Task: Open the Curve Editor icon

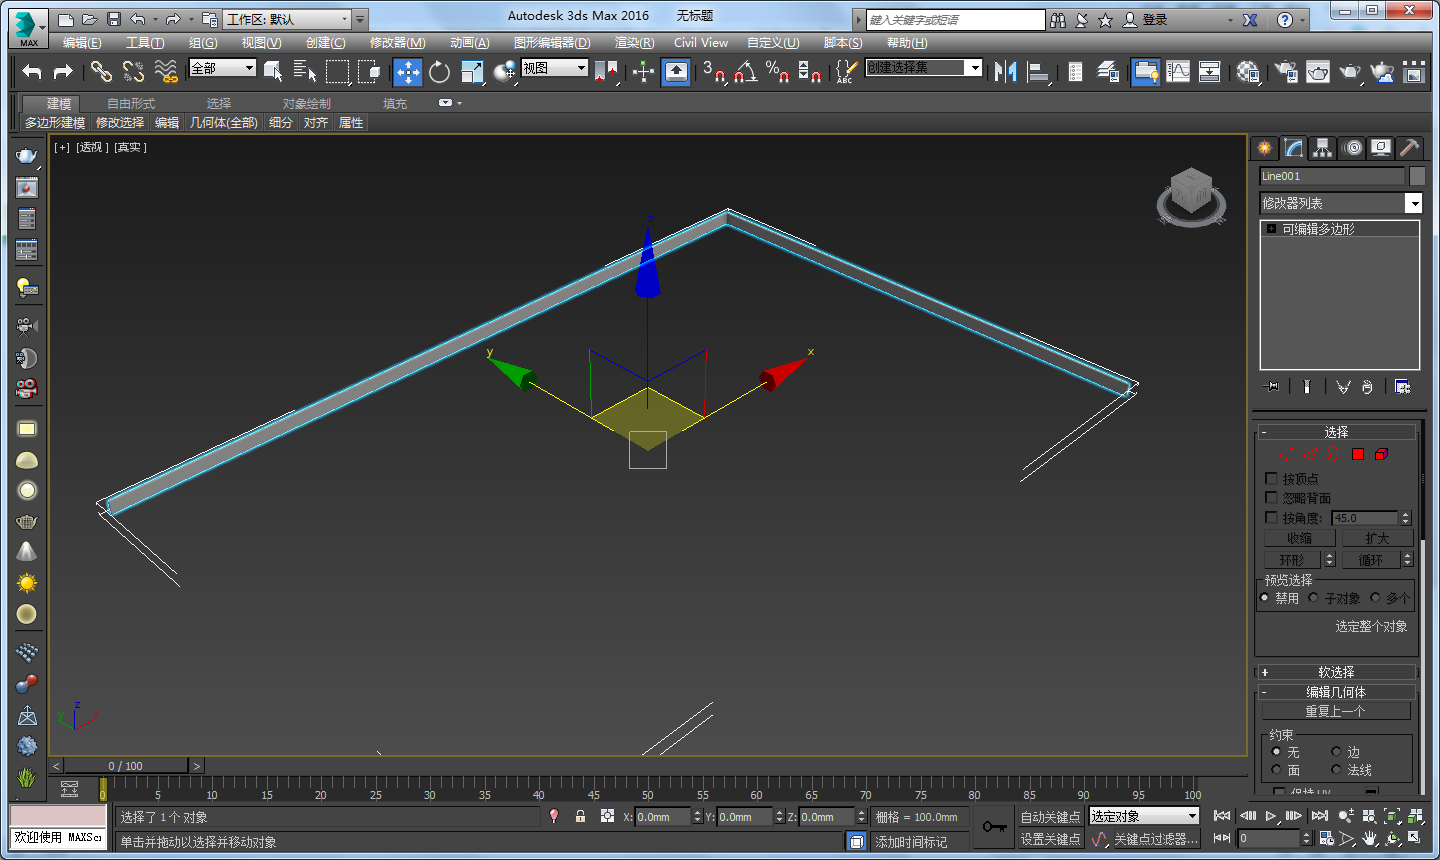Action: pos(1178,71)
